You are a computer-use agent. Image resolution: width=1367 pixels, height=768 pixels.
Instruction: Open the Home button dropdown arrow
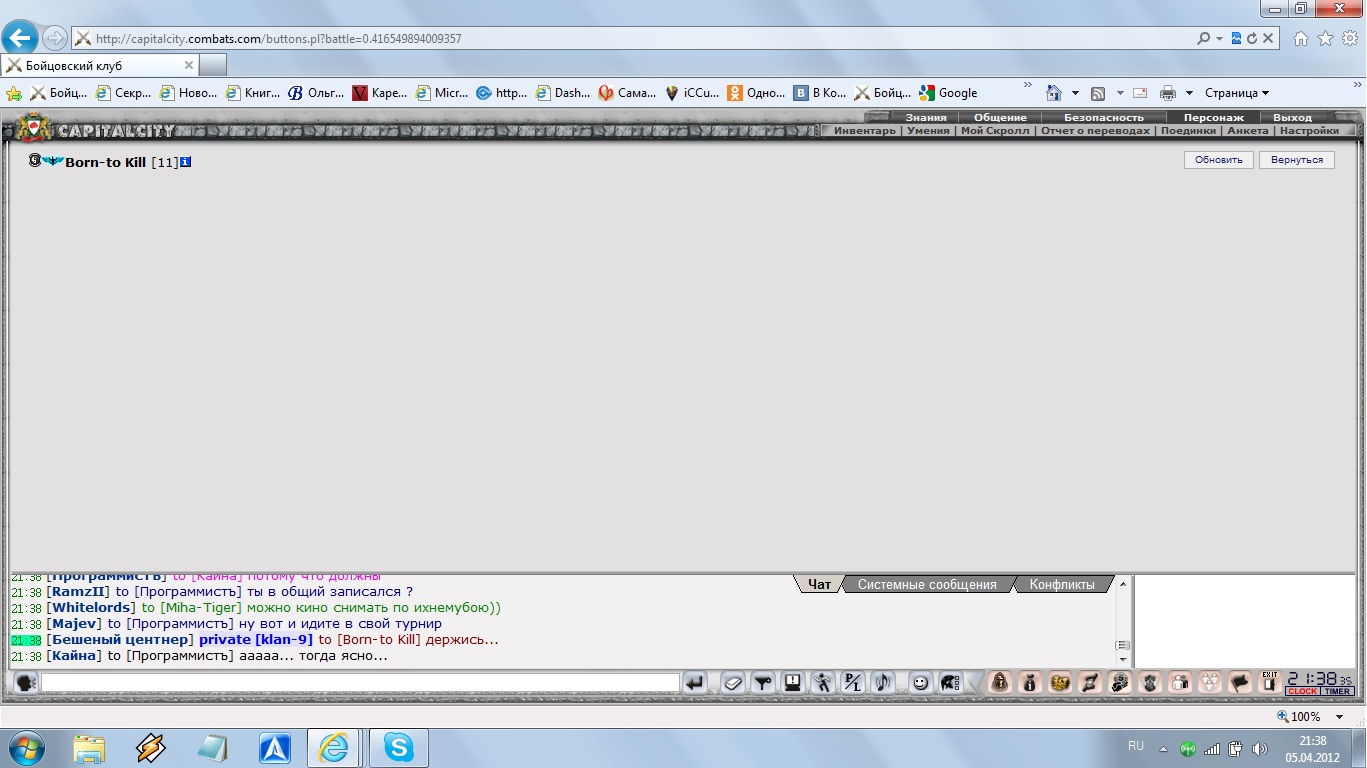point(1075,93)
